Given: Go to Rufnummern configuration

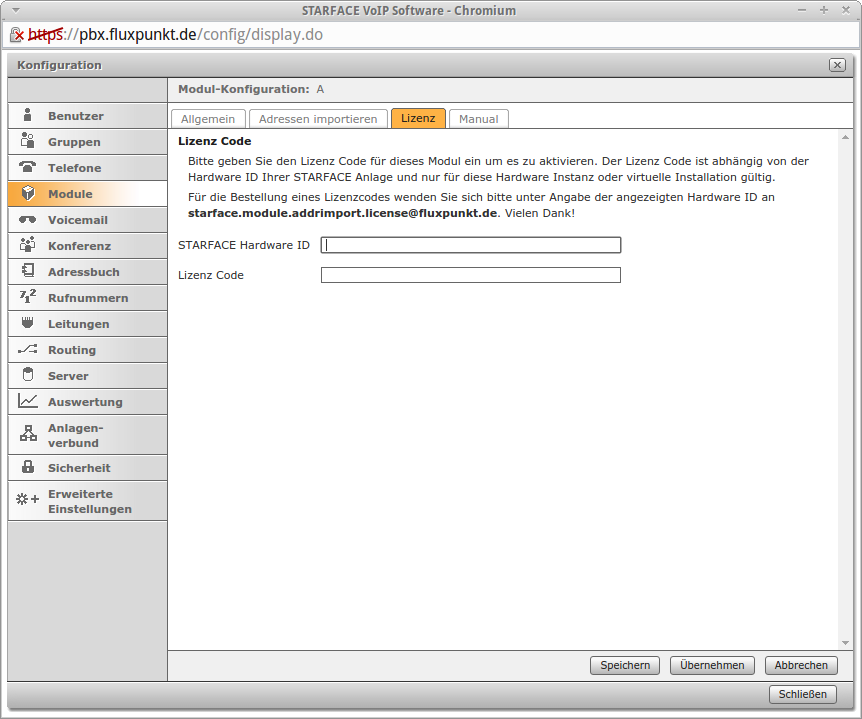Looking at the screenshot, I should coord(87,298).
